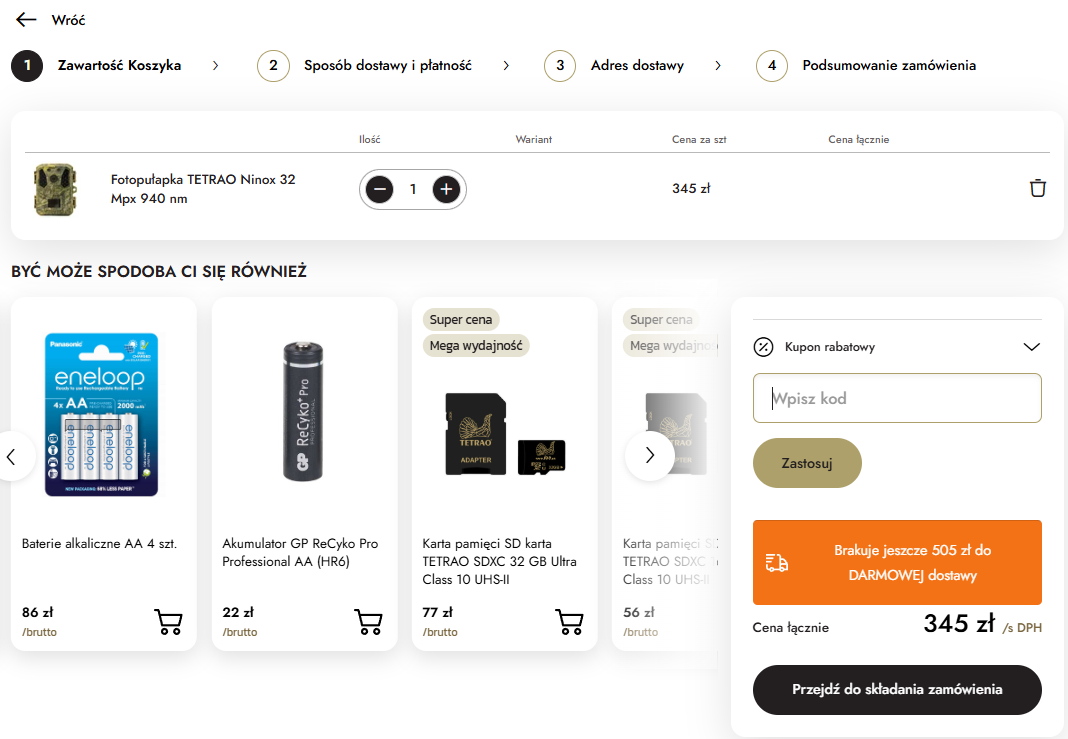Increase quantity with the plus button
Screen dimensions: 1068x739
click(x=446, y=189)
